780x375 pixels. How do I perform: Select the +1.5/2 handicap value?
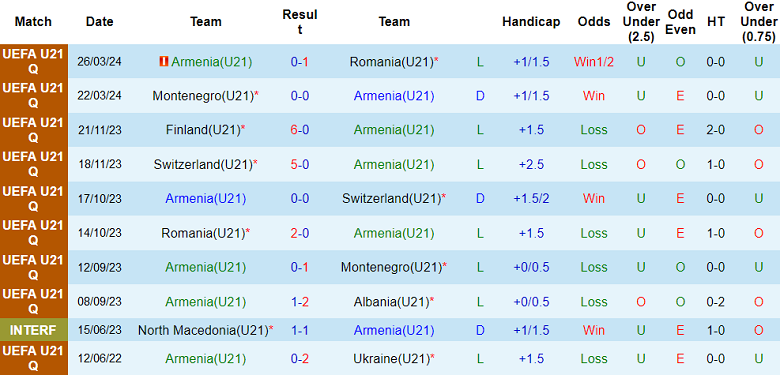(x=531, y=199)
